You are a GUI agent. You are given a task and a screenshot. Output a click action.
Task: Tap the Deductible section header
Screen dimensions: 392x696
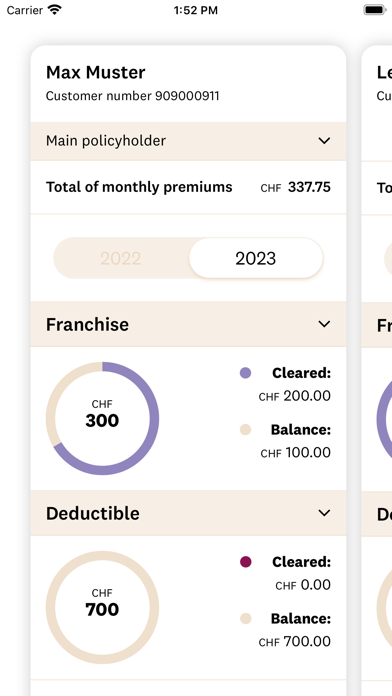click(x=188, y=513)
